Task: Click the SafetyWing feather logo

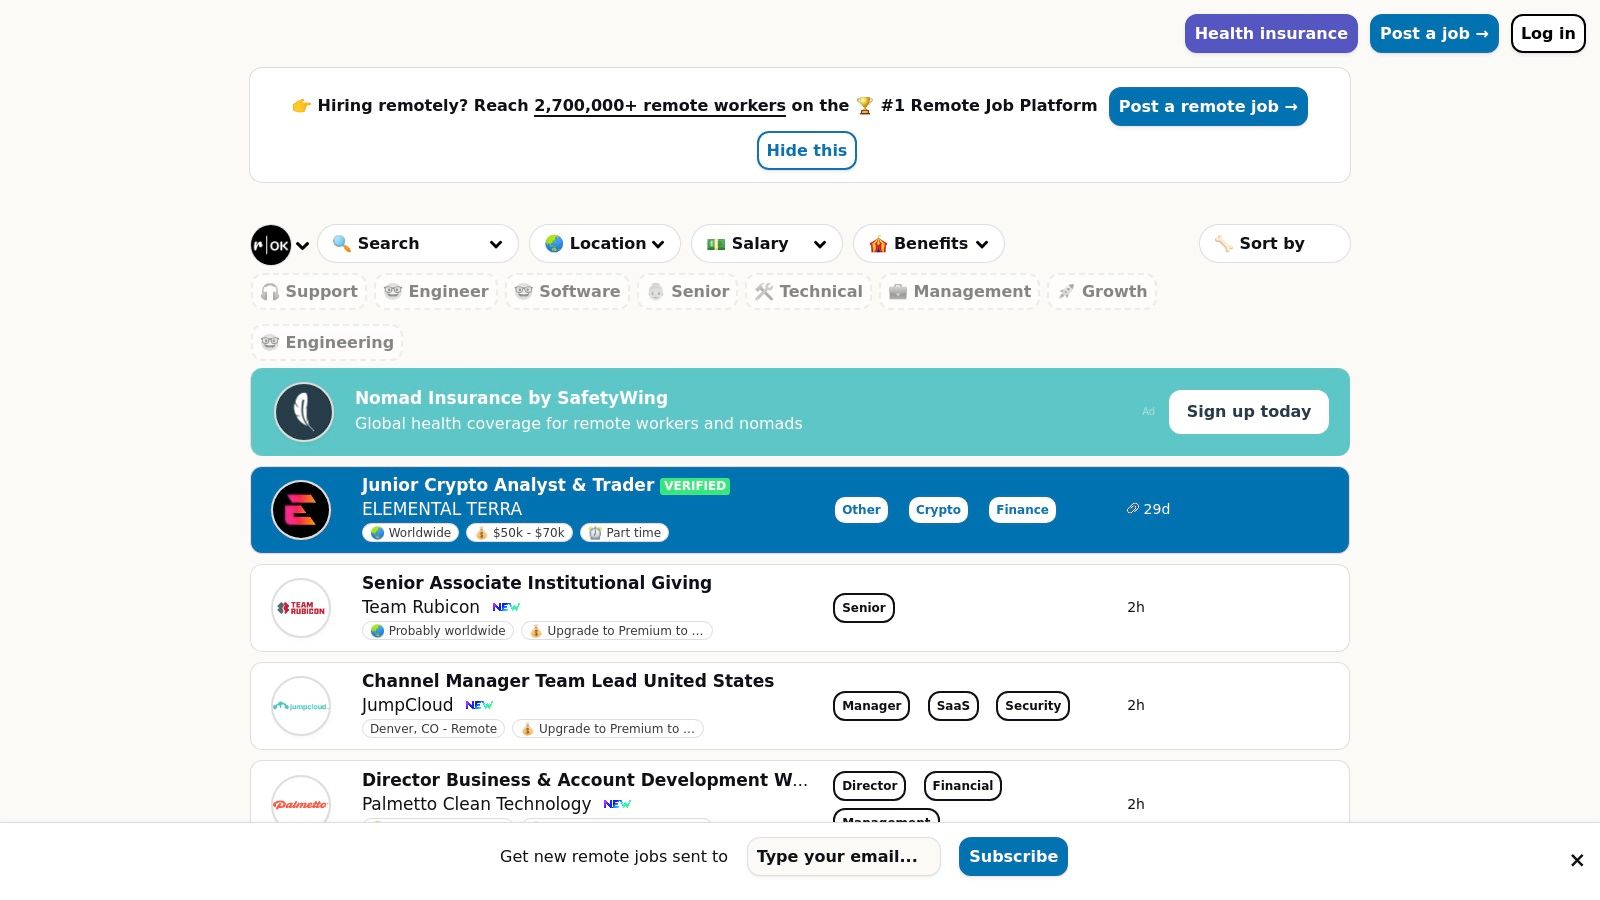Action: 304,412
